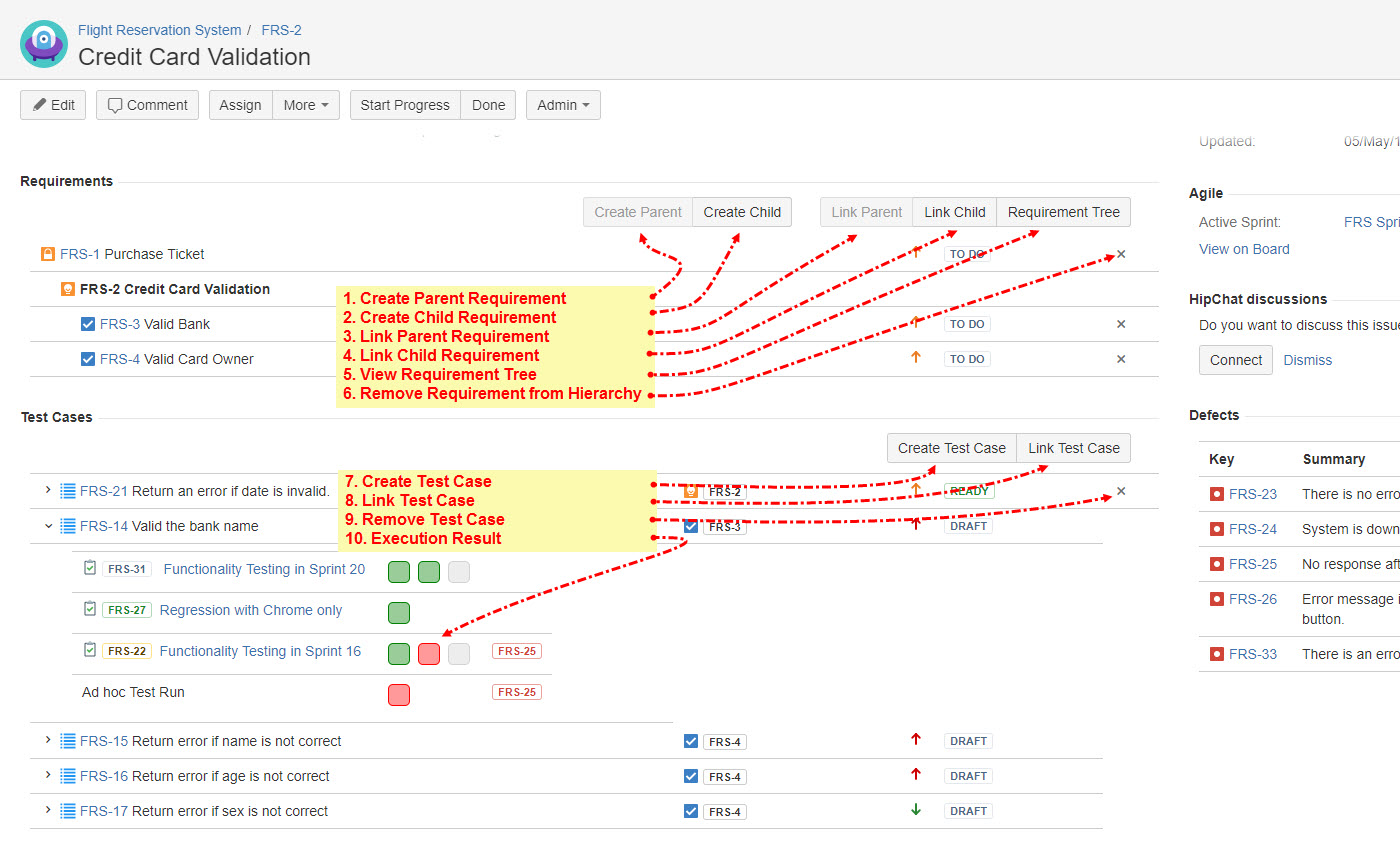
Task: Click the Create Test Case button
Action: [951, 448]
